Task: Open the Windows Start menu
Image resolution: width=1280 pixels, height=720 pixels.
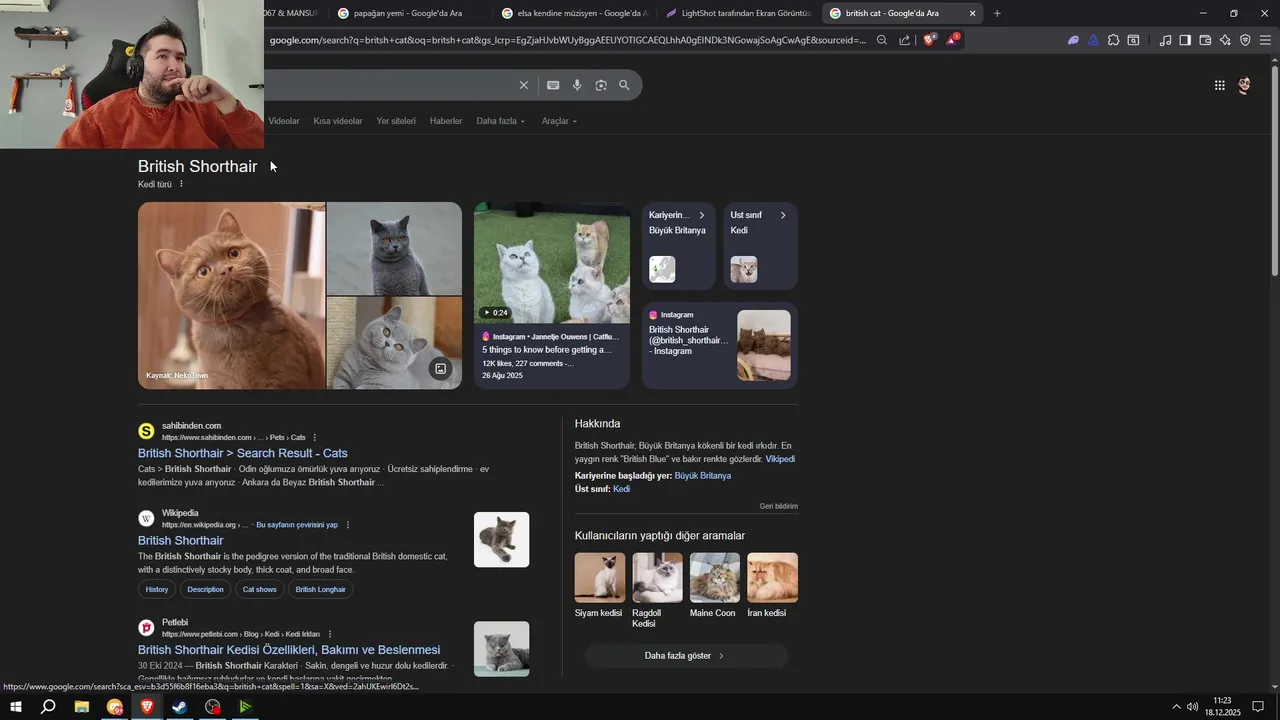Action: coord(16,707)
